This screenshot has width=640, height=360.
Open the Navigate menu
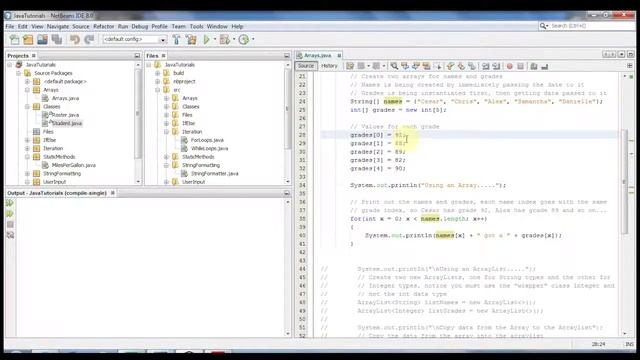pos(58,27)
